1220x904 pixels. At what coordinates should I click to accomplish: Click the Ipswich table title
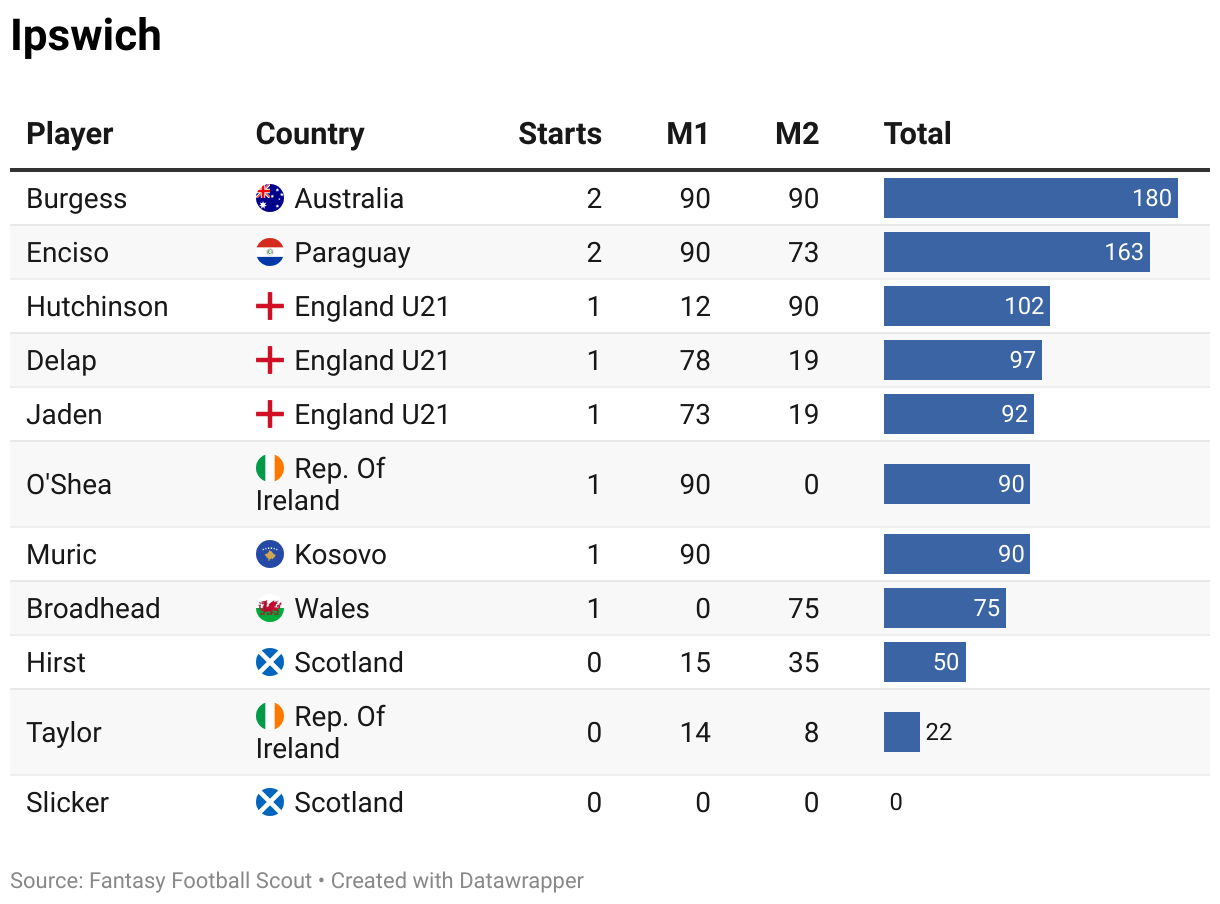coord(86,36)
